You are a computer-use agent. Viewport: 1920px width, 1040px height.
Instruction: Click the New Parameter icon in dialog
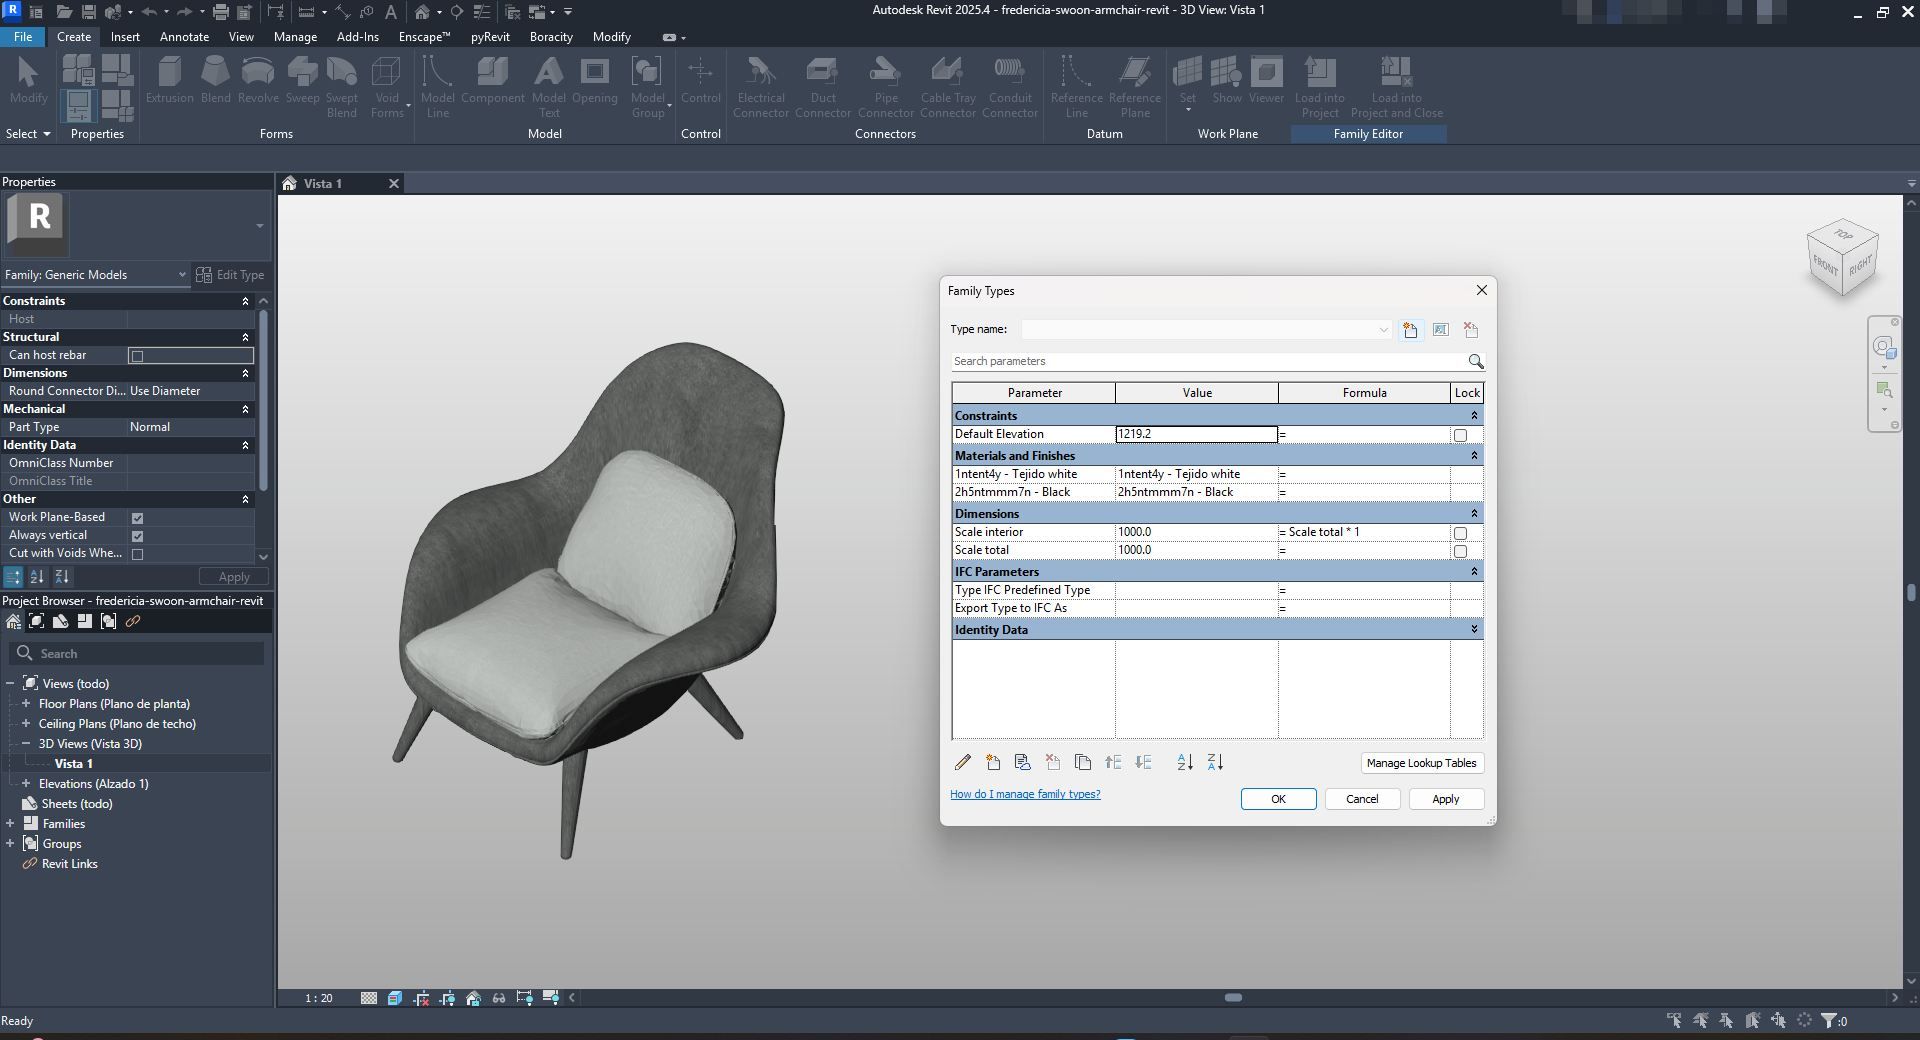point(993,763)
